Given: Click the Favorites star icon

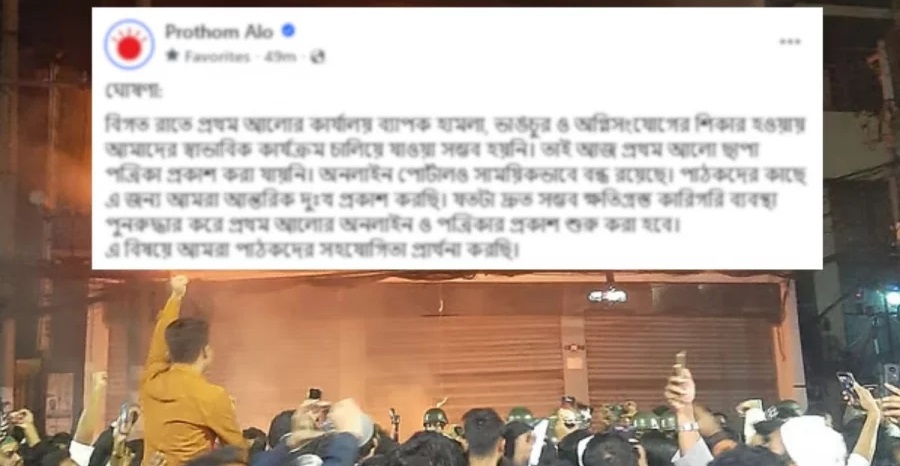Looking at the screenshot, I should (172, 56).
